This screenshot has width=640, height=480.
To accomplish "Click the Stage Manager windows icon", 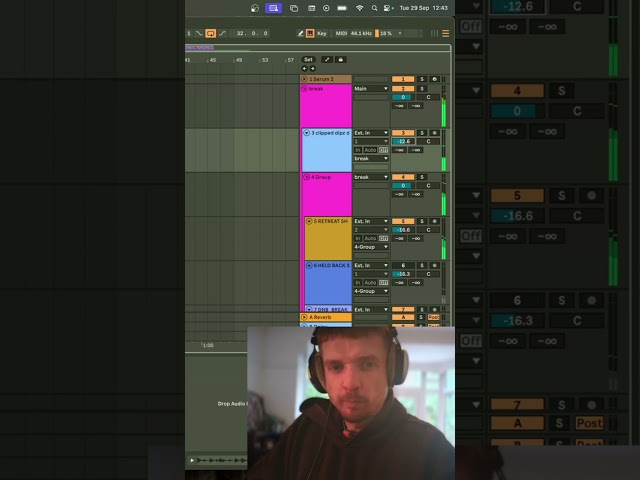I will tap(294, 8).
